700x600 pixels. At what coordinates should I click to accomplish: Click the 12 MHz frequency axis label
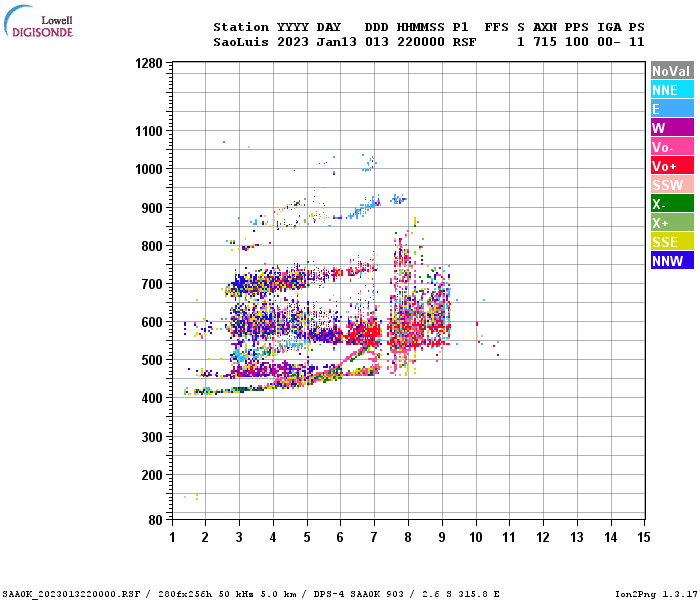[543, 537]
